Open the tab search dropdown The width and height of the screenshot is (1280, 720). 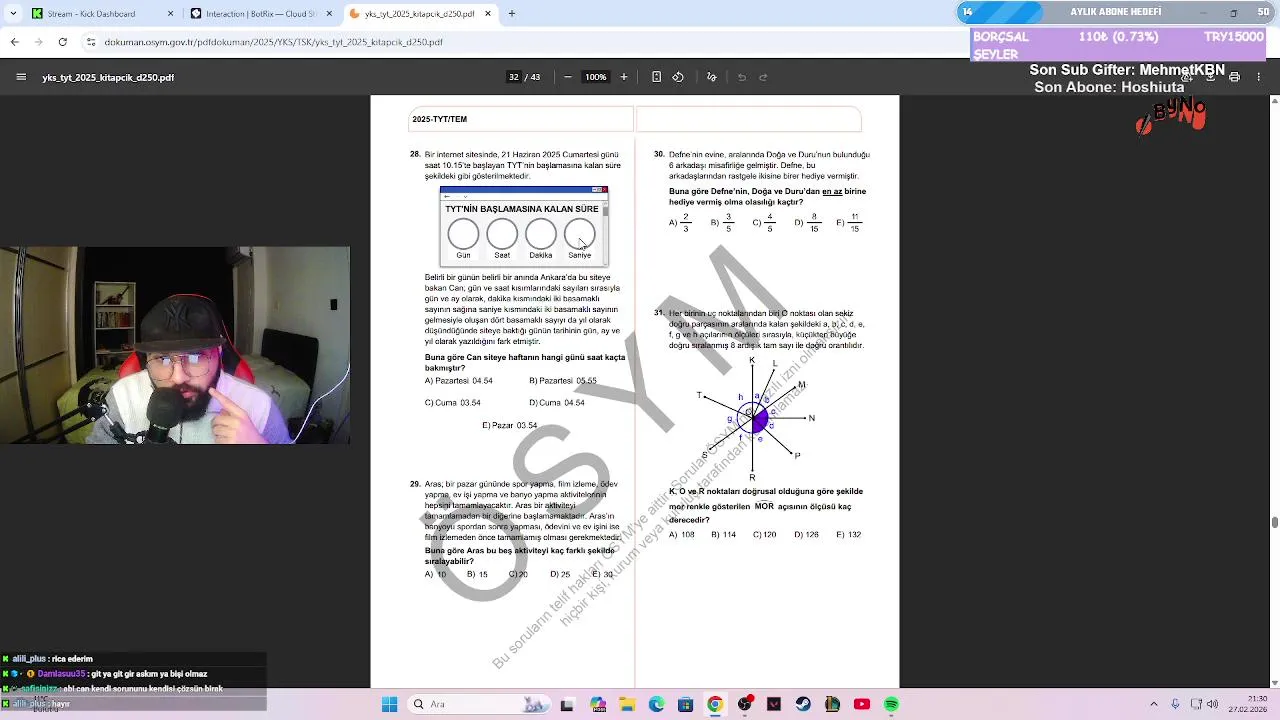tap(12, 14)
